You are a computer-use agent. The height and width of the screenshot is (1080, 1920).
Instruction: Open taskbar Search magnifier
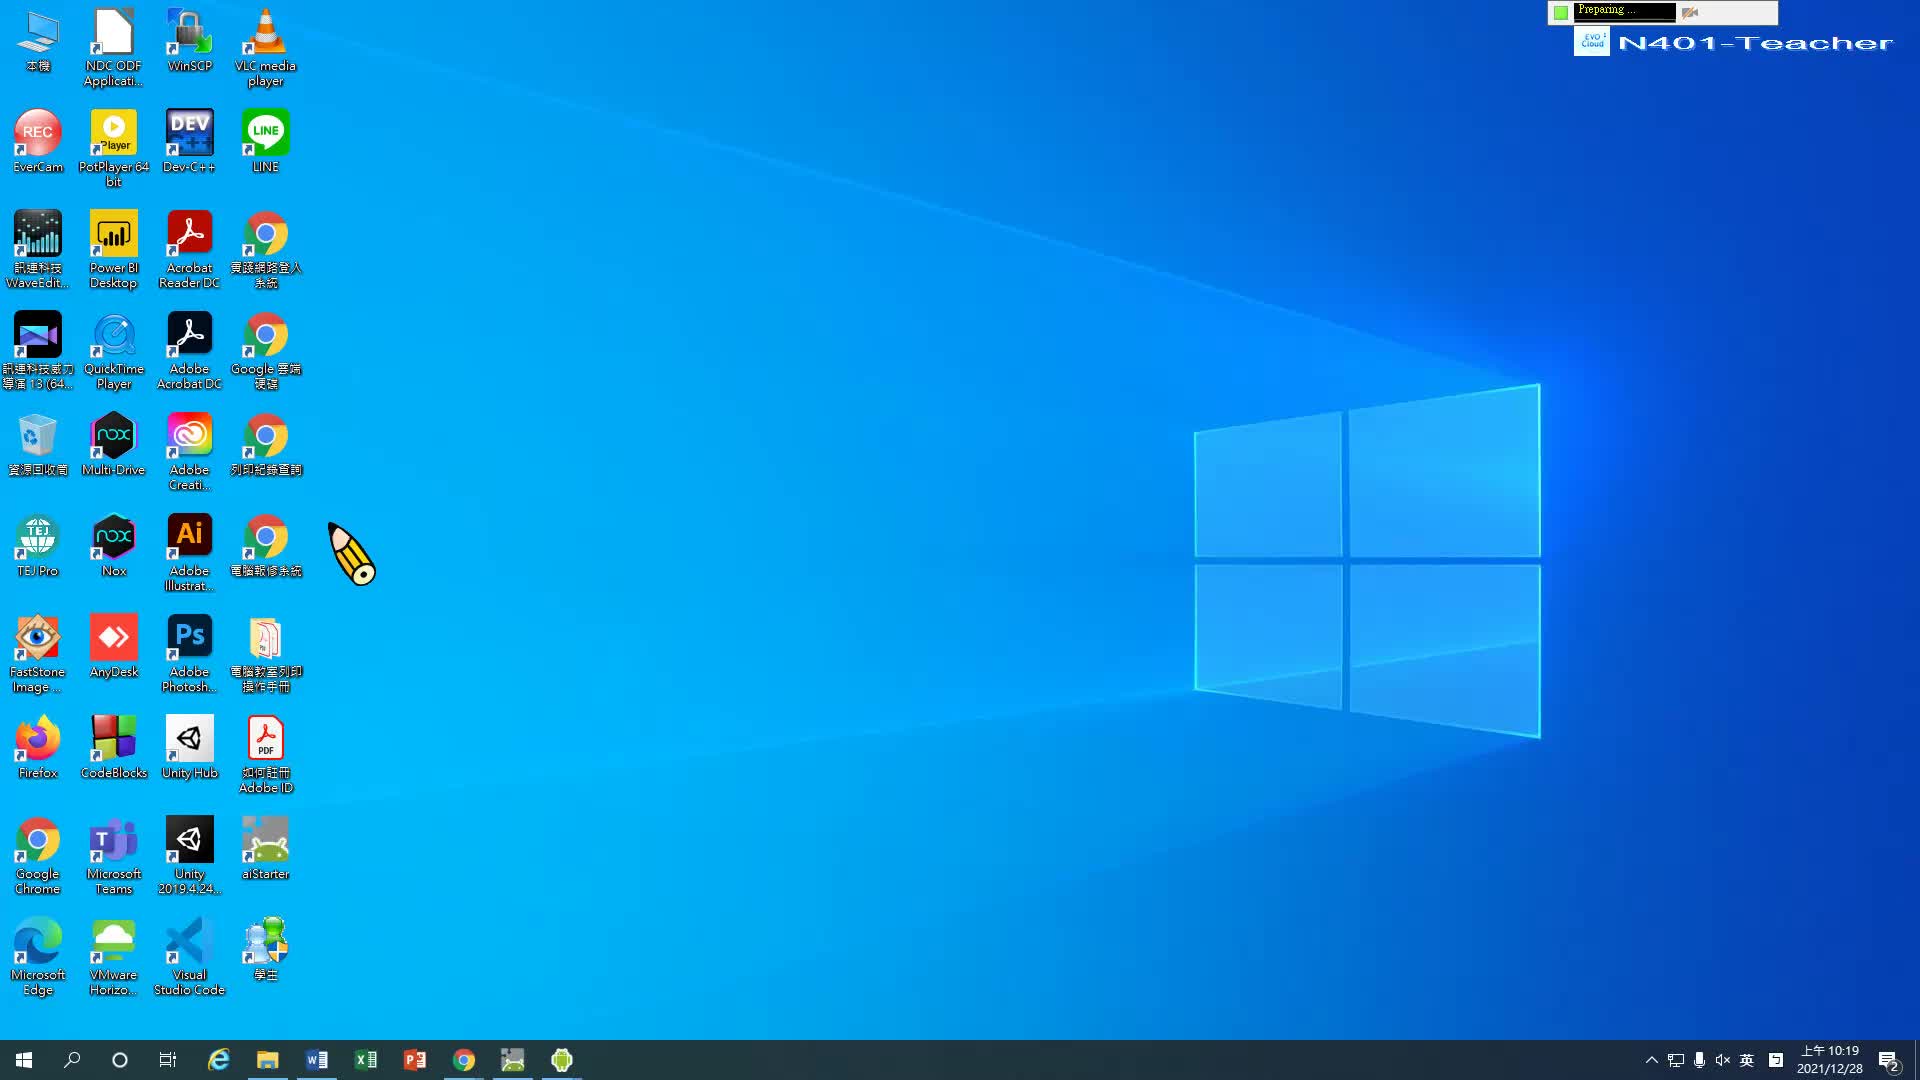pos(72,1060)
